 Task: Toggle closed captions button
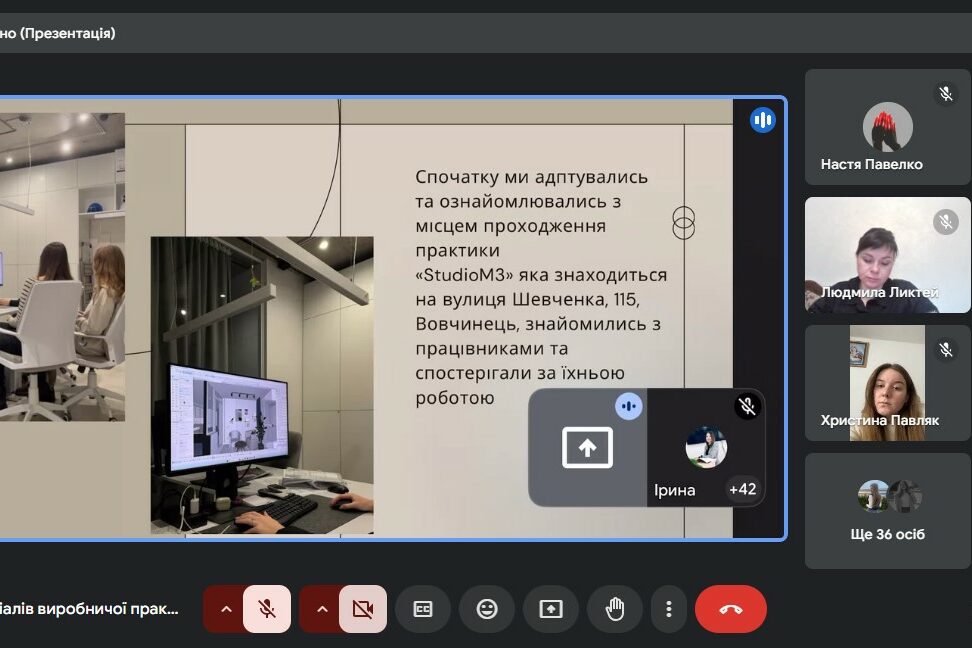click(423, 609)
